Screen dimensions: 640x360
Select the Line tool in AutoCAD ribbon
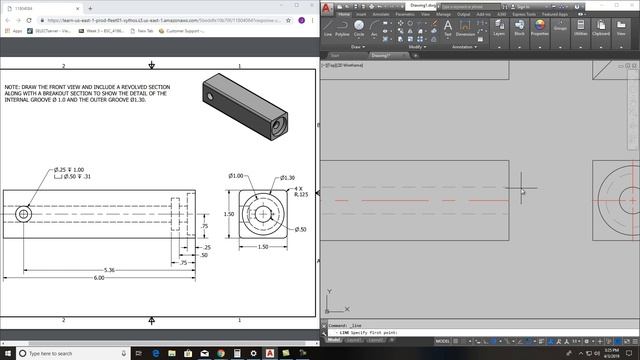pyautogui.click(x=328, y=28)
